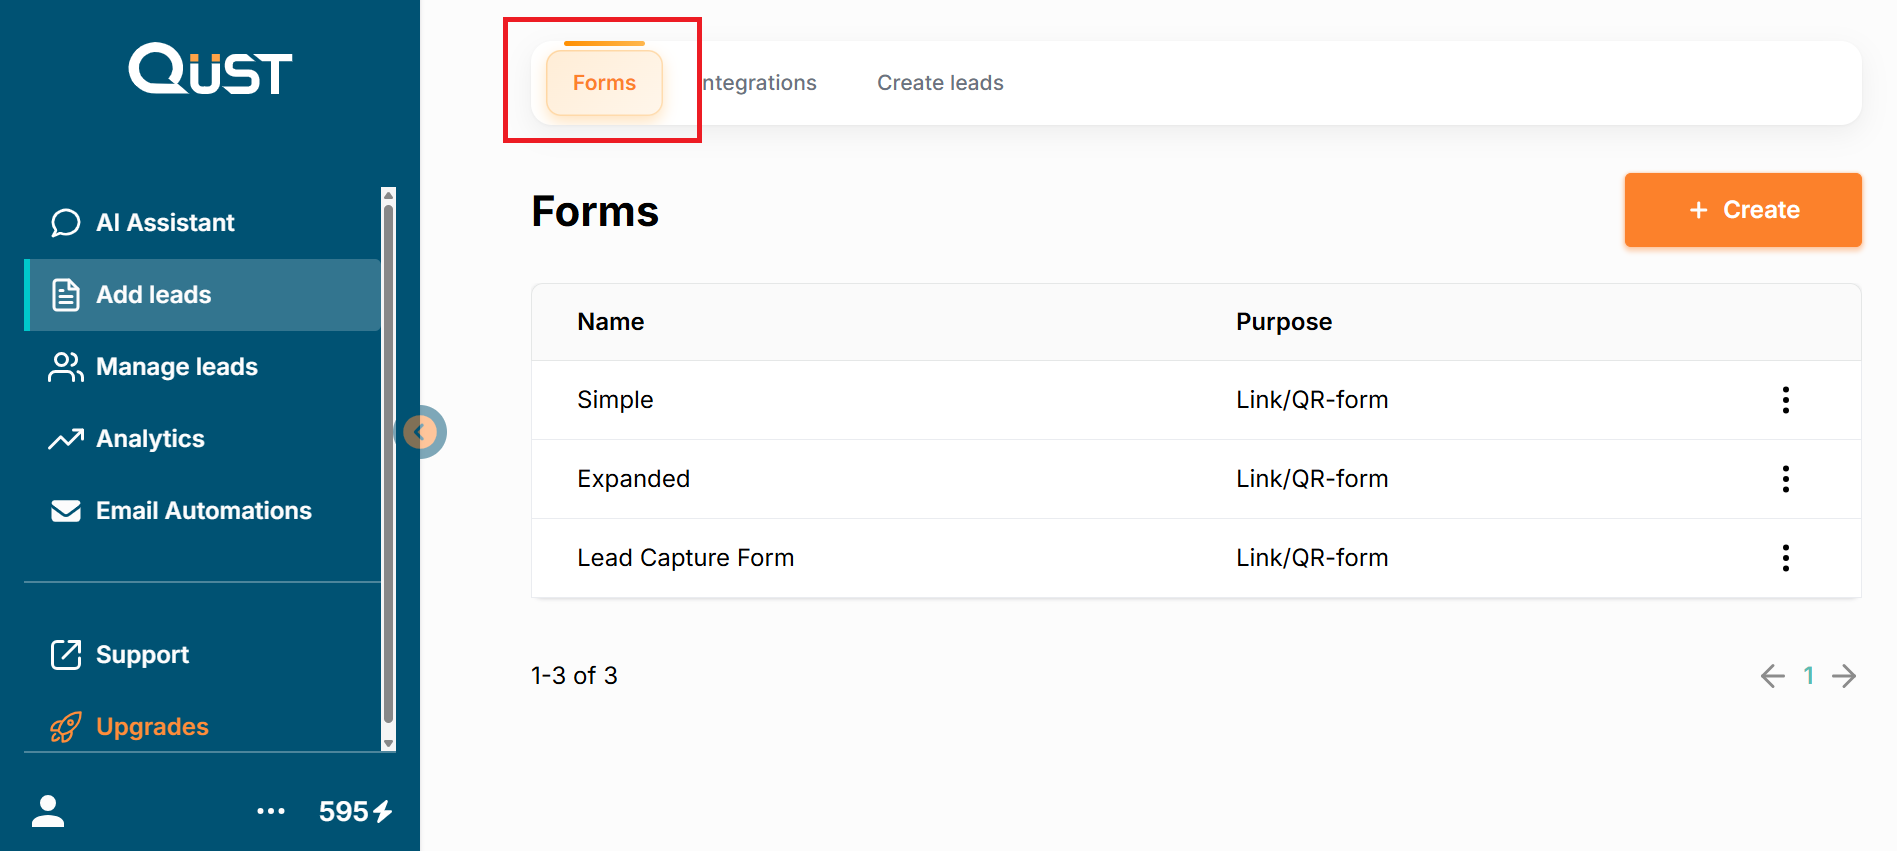The image size is (1897, 851).
Task: Click the Manage leads people icon
Action: point(66,367)
